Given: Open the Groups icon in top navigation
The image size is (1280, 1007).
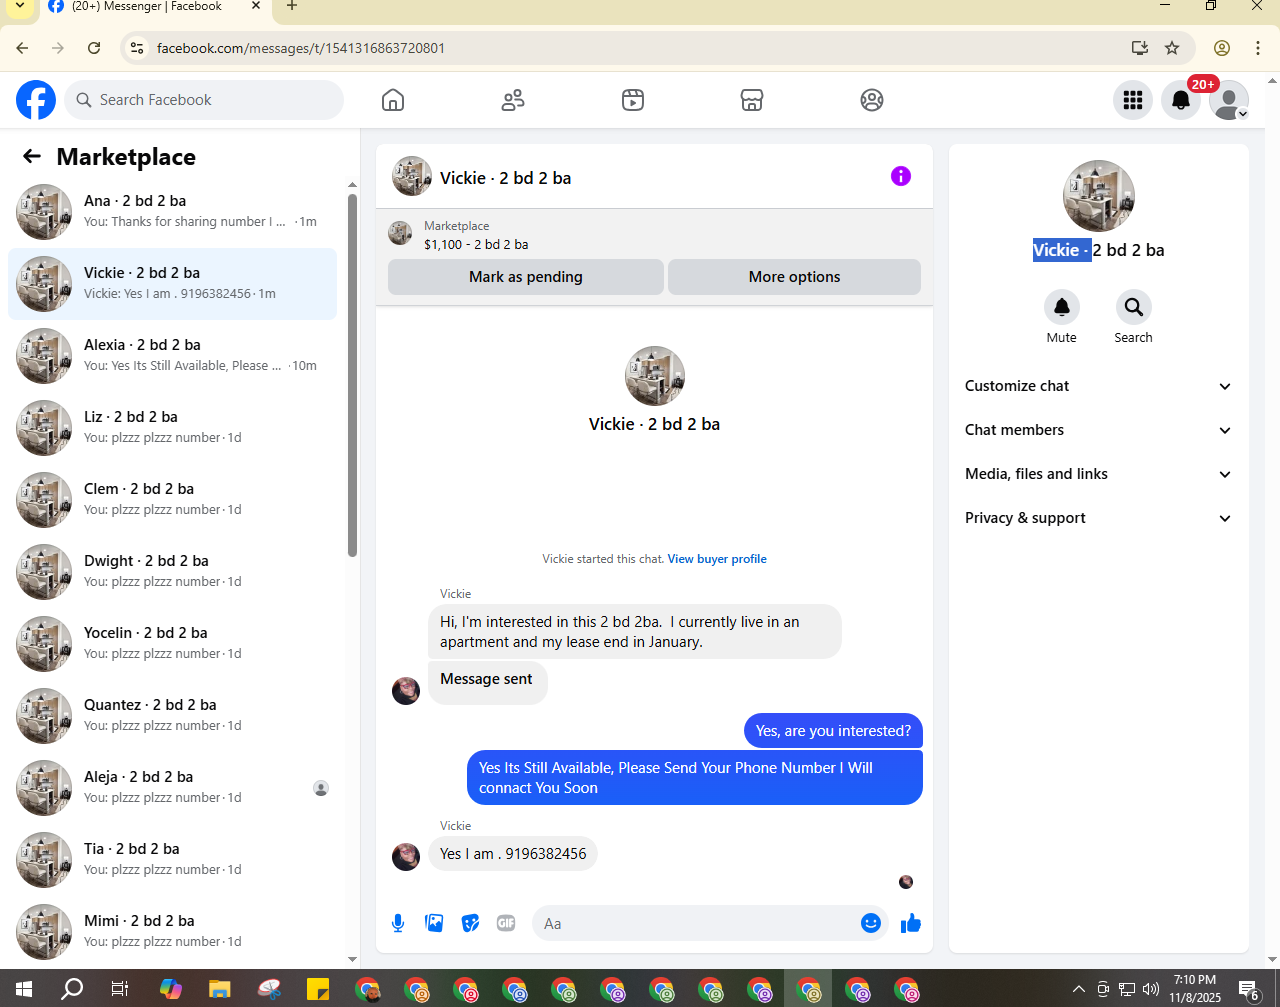Looking at the screenshot, I should coord(872,100).
